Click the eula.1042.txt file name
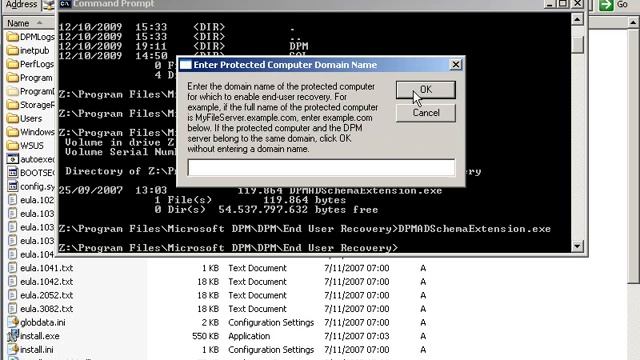This screenshot has width=640, height=360. point(47,282)
